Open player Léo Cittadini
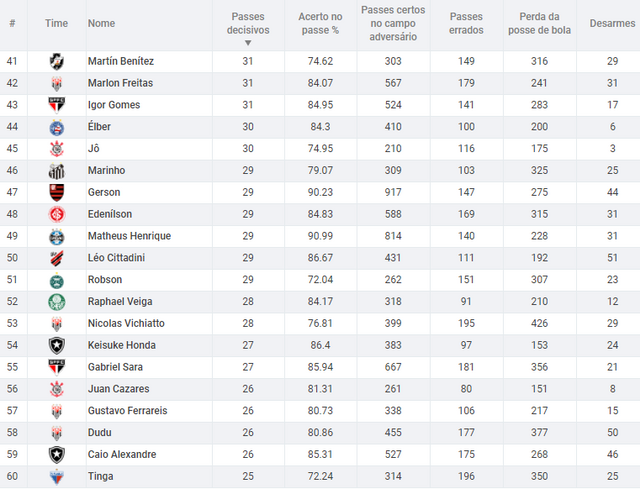 [116, 258]
